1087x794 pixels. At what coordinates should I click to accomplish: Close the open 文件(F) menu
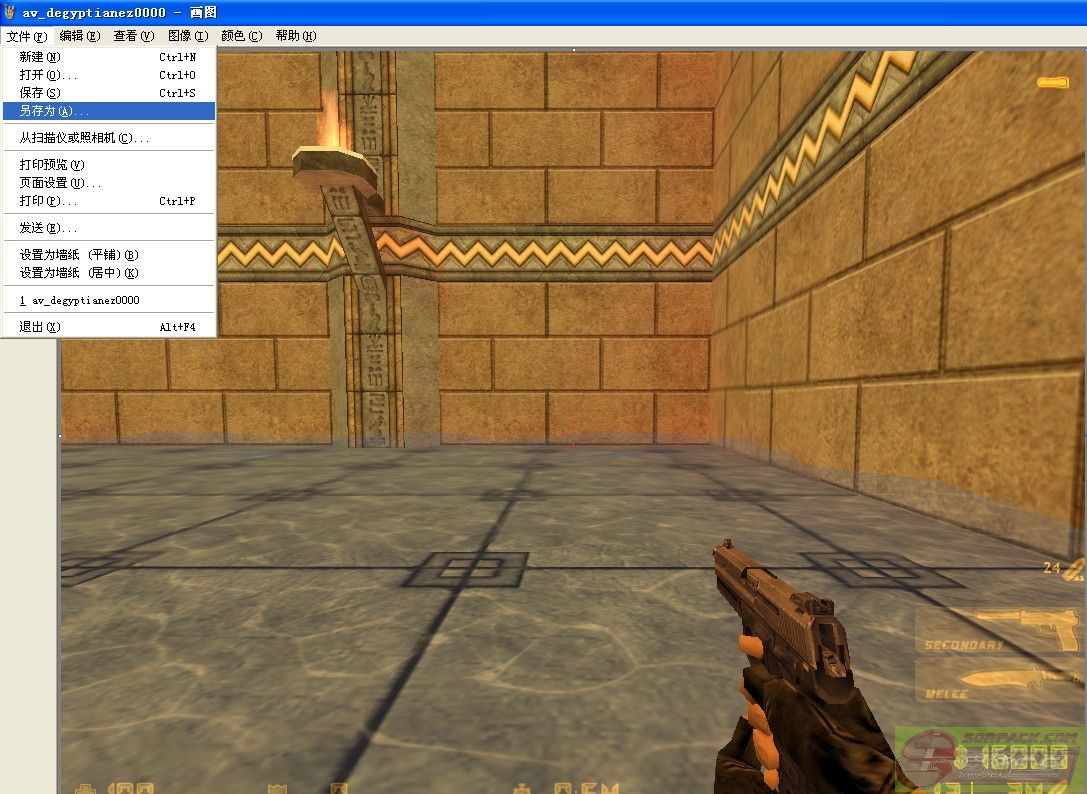[x=26, y=36]
